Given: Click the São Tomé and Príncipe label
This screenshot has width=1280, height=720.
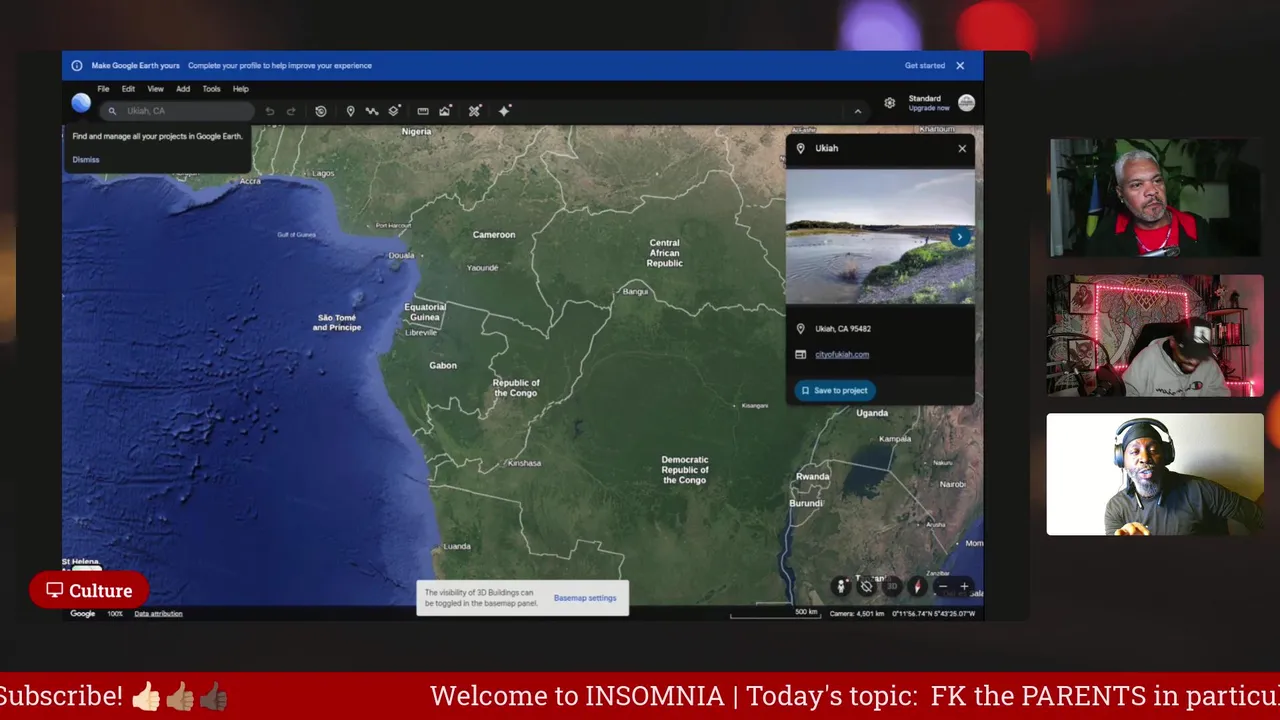Looking at the screenshot, I should (337, 323).
